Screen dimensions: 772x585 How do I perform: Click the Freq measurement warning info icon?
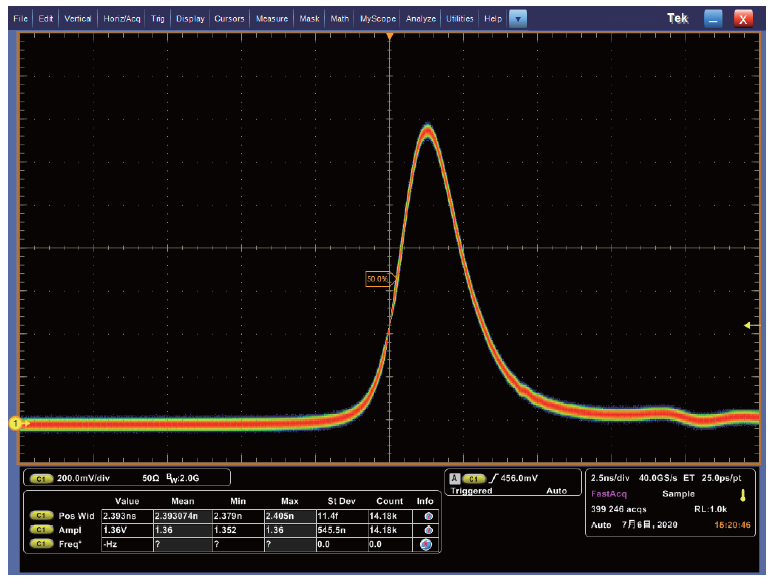pos(428,544)
